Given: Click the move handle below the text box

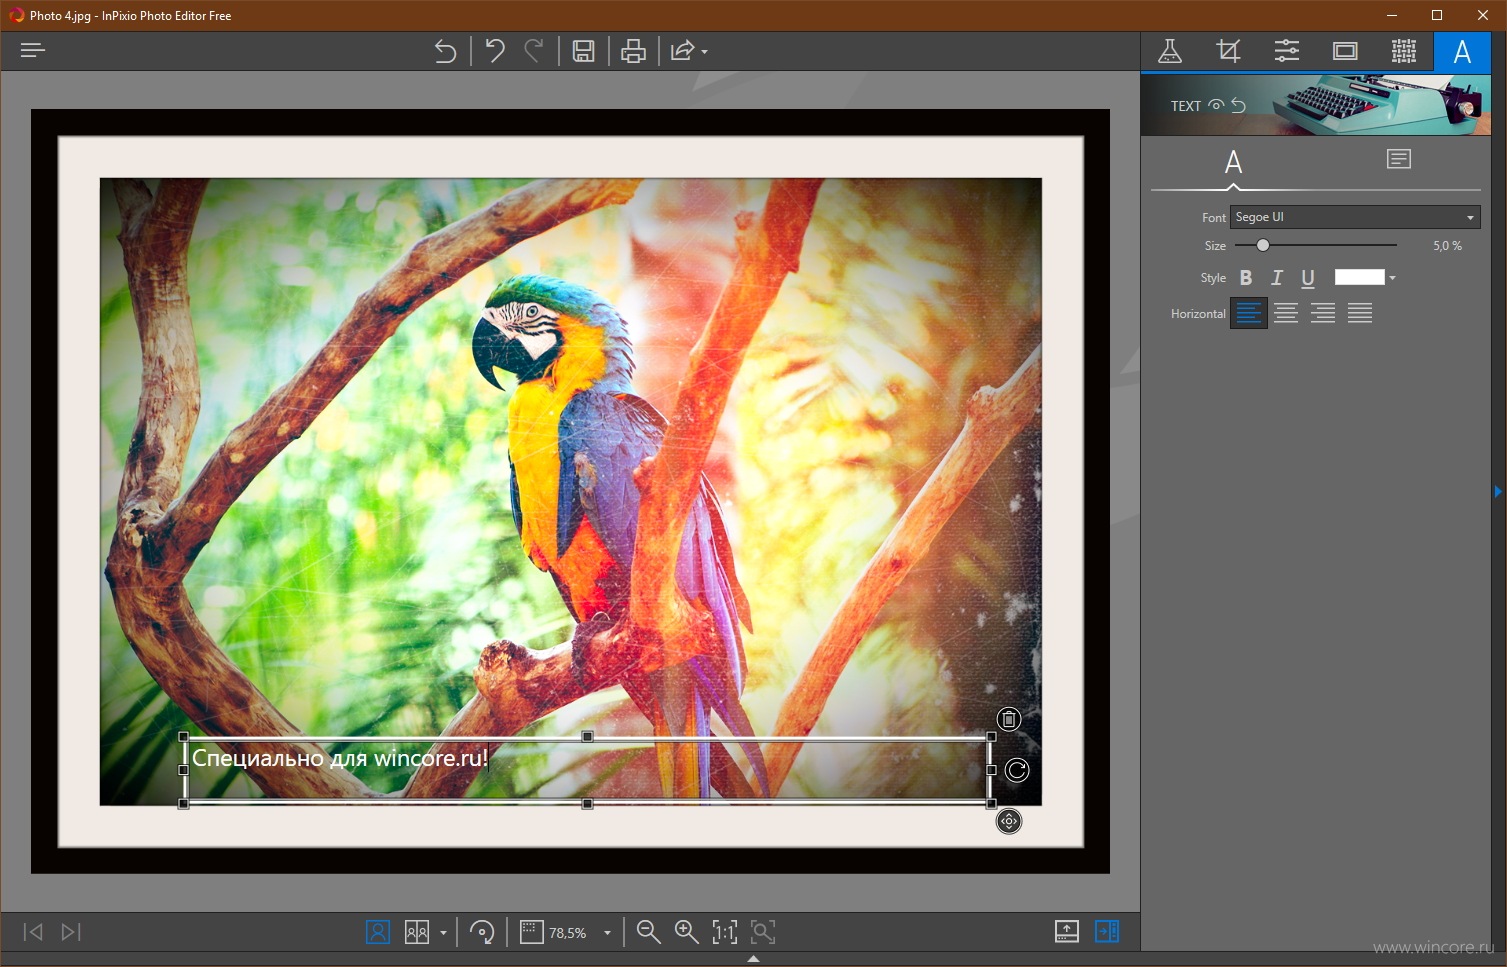Looking at the screenshot, I should (1009, 821).
